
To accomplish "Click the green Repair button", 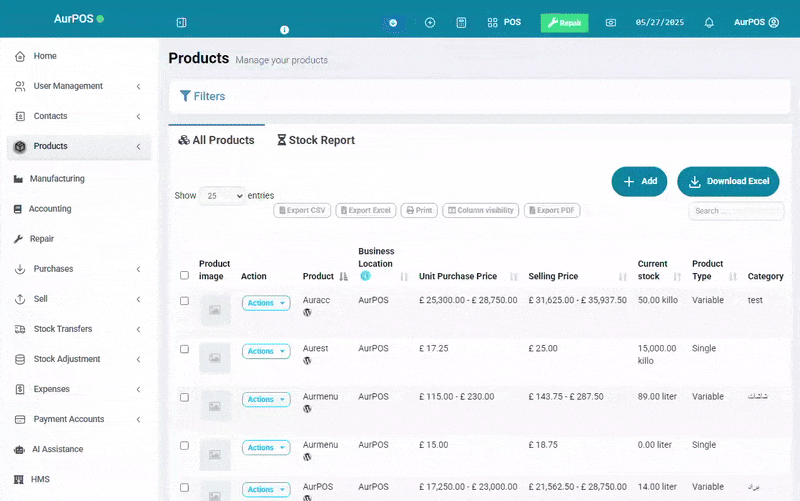I will click(x=564, y=23).
